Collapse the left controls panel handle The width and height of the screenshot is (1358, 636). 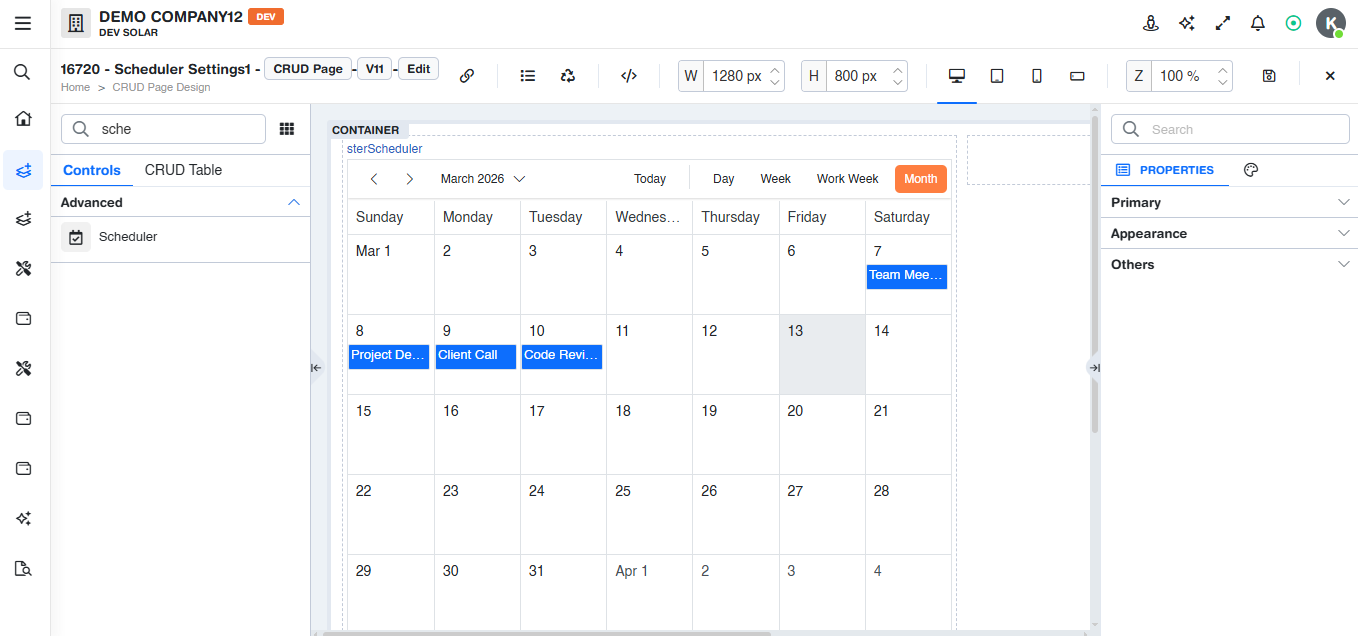pyautogui.click(x=316, y=368)
